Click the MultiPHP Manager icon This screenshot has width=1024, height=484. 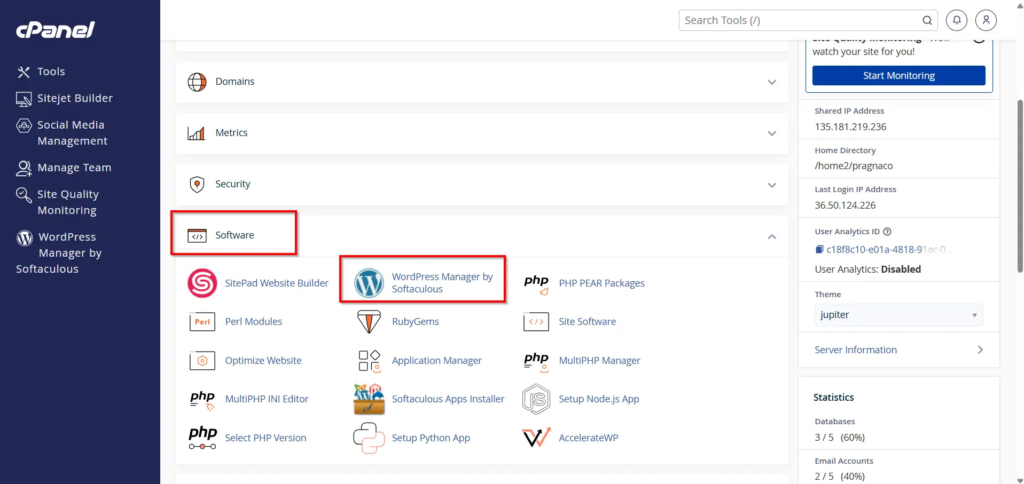click(536, 361)
